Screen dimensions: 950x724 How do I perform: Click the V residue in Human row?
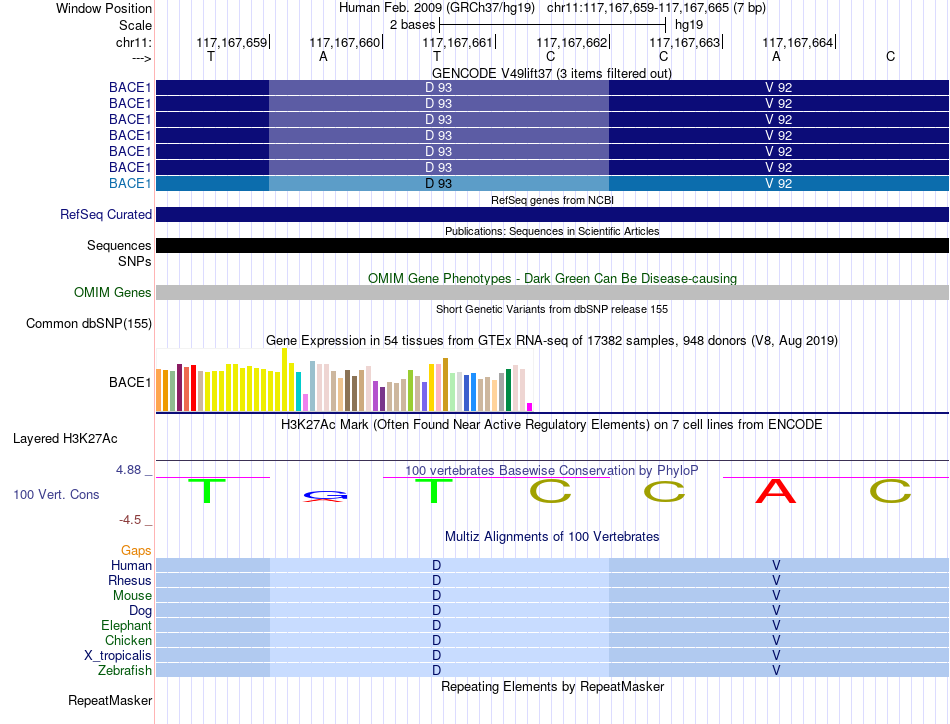(776, 565)
